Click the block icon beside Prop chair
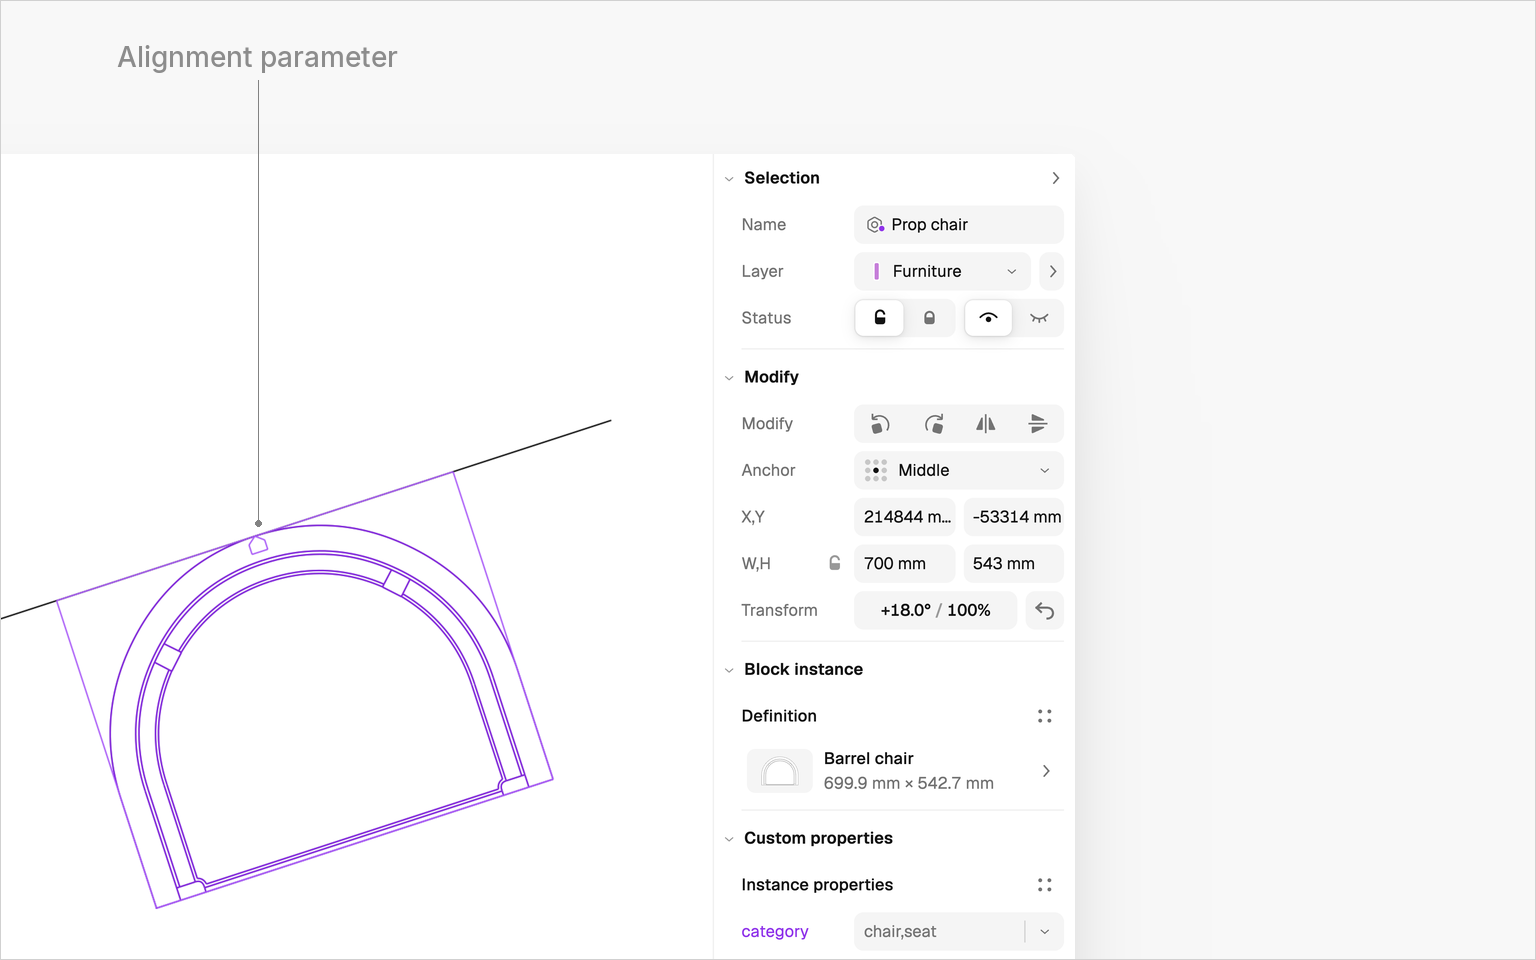The width and height of the screenshot is (1536, 960). [875, 225]
